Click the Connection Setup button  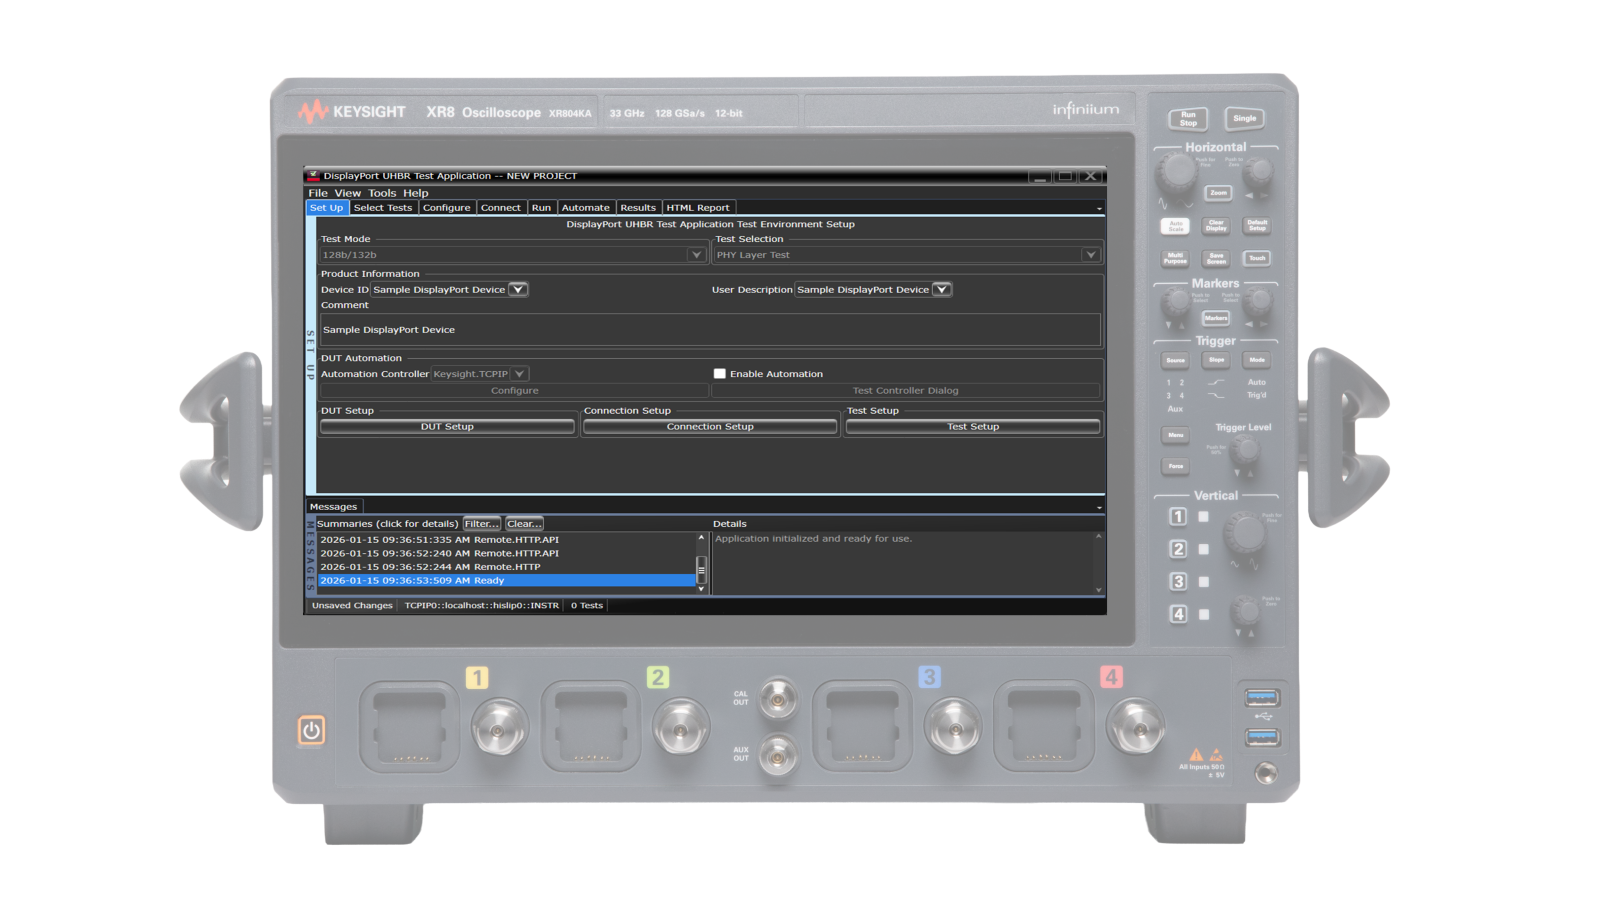(x=710, y=426)
